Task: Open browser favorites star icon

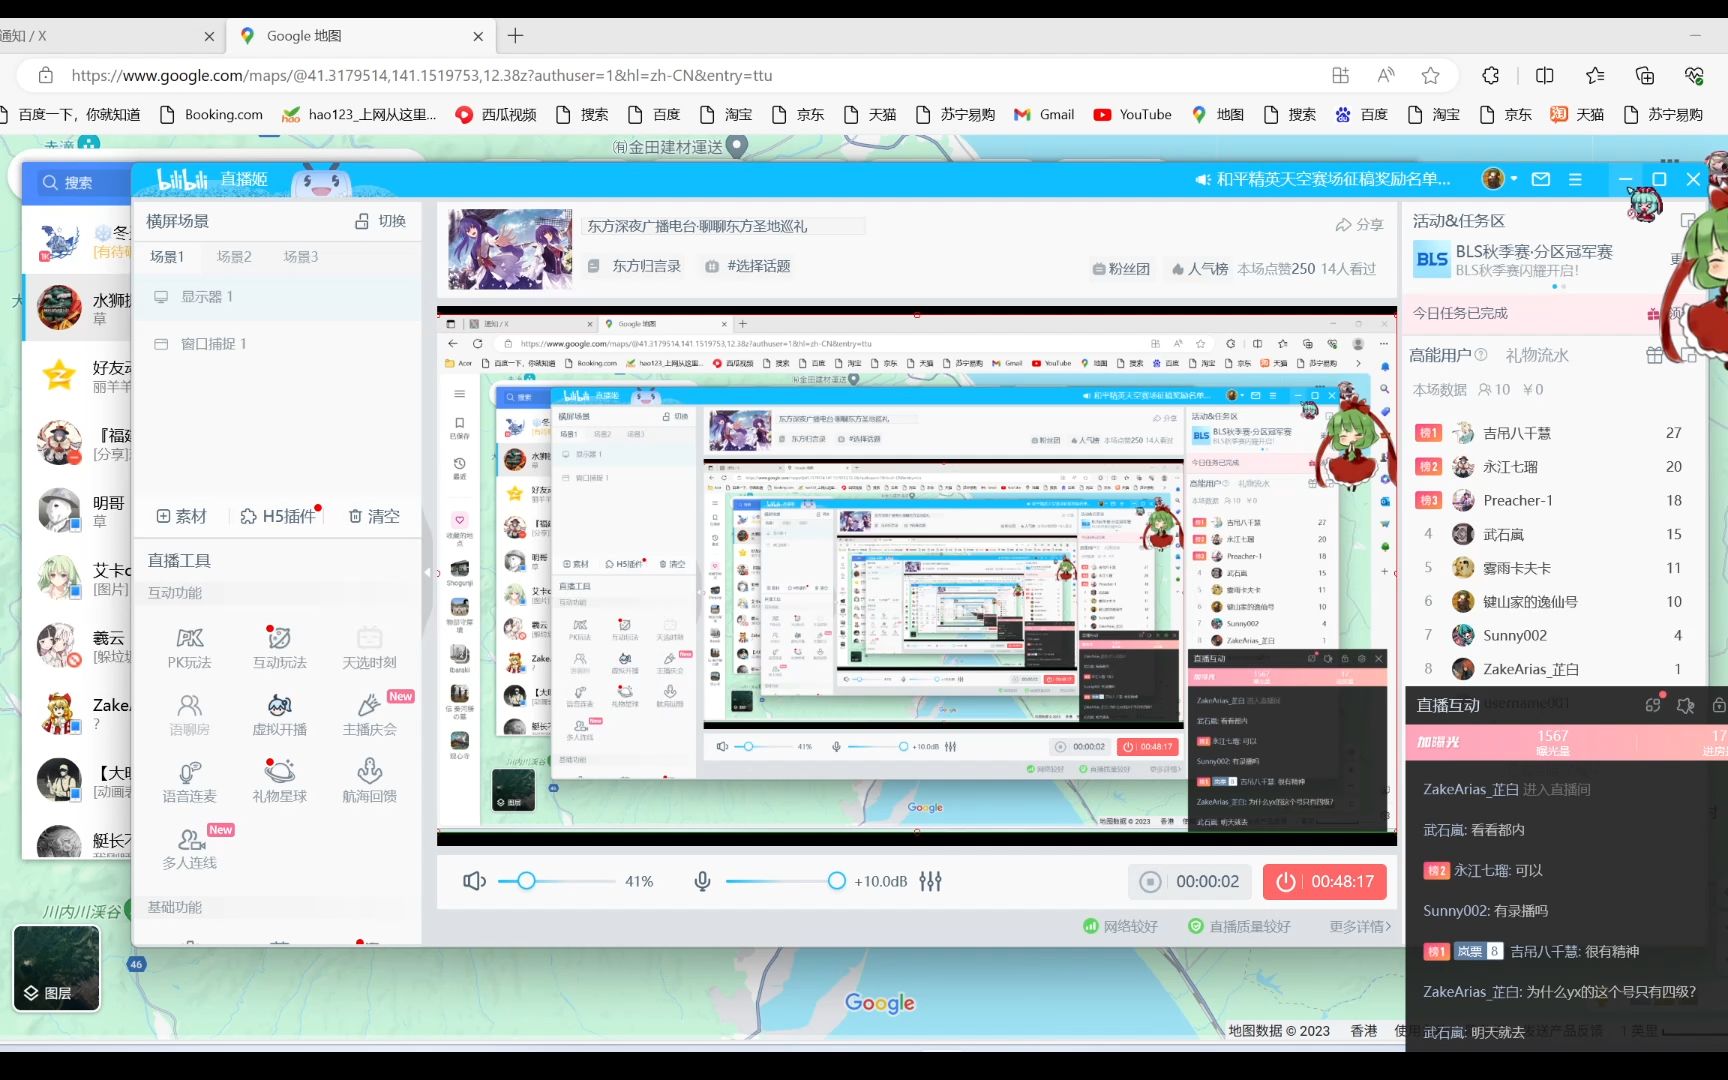Action: click(1431, 75)
